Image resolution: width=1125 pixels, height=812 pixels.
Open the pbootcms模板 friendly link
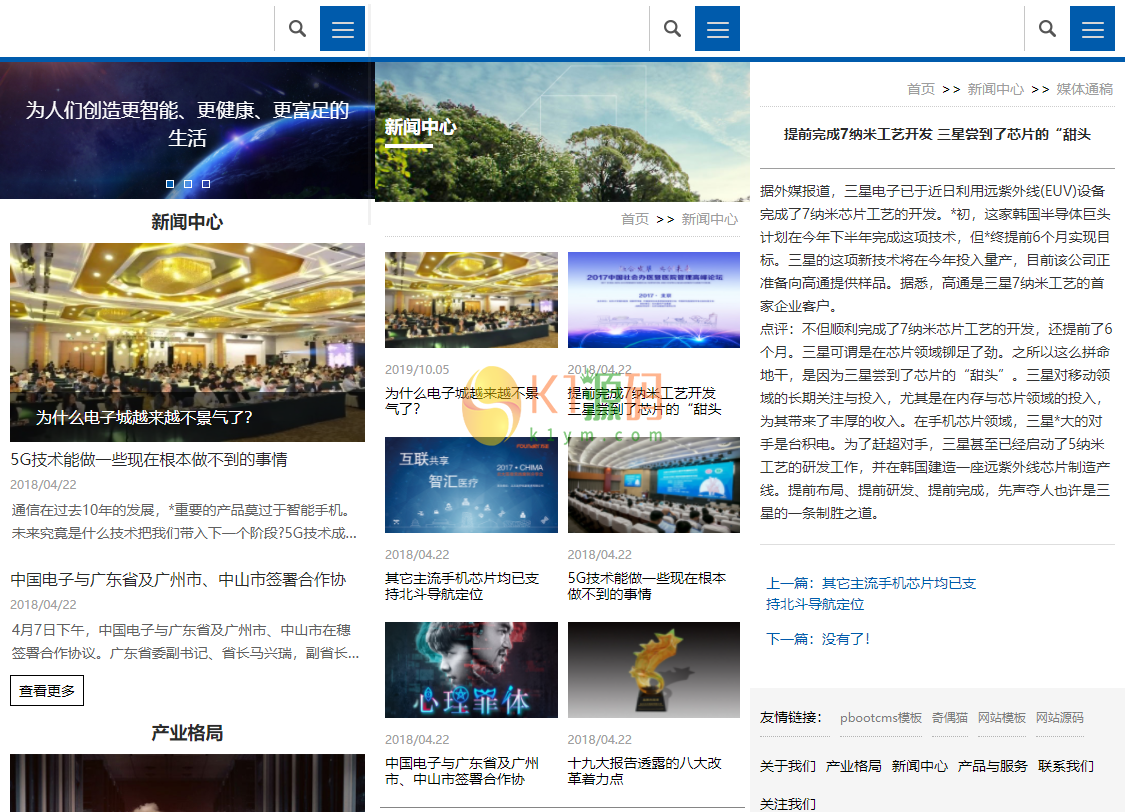click(880, 718)
